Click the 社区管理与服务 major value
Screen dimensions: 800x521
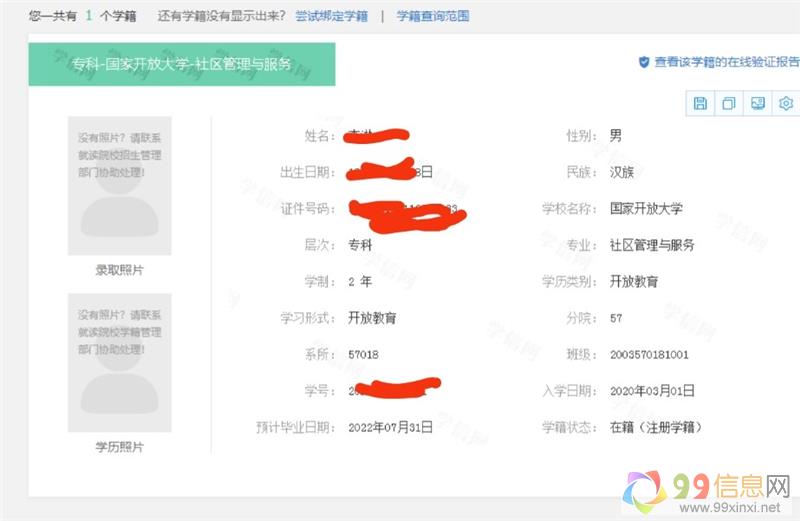[652, 245]
